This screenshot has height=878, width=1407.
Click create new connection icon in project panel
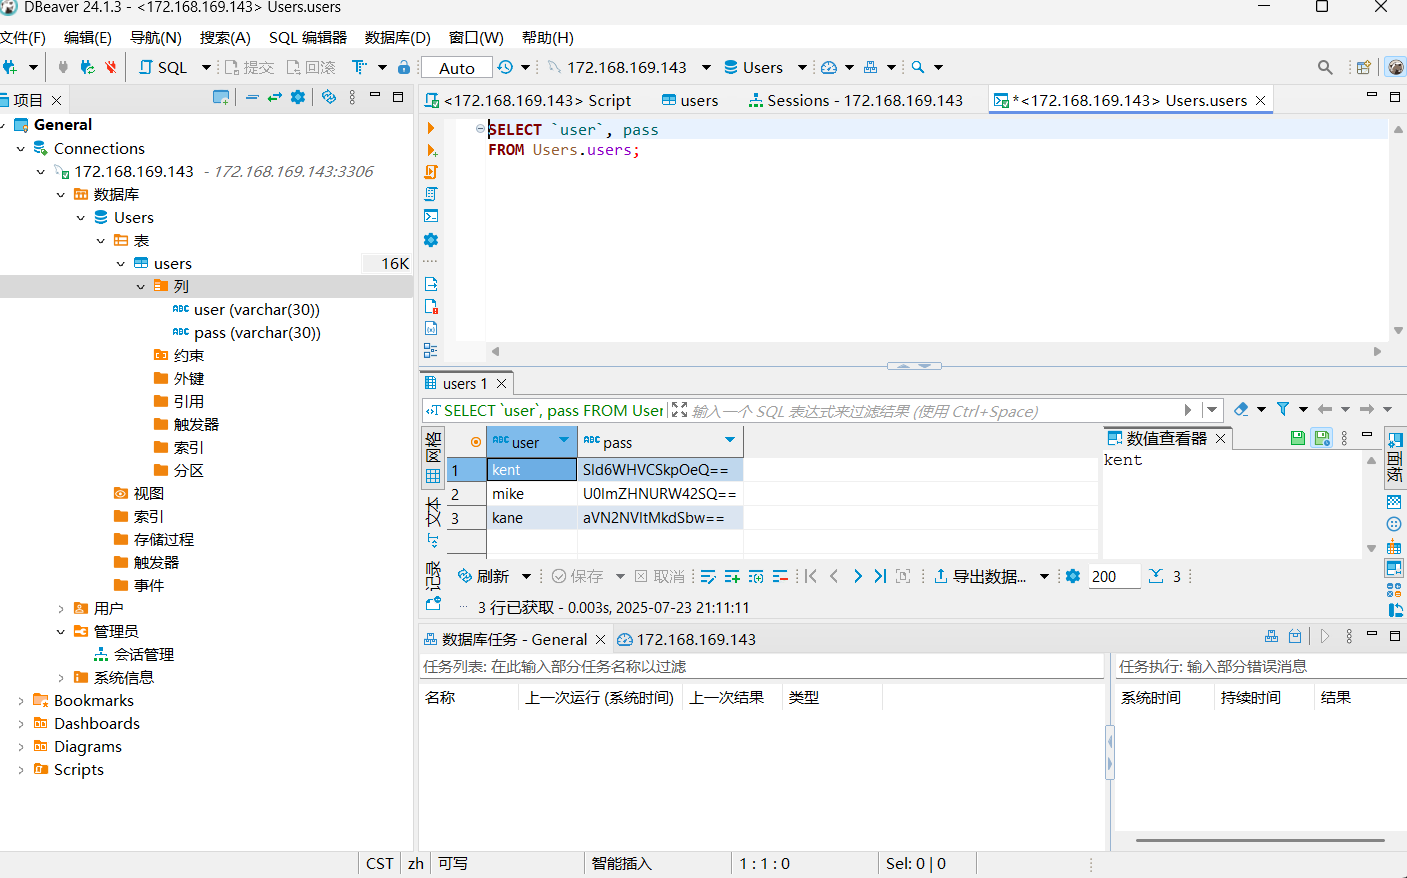click(x=221, y=97)
